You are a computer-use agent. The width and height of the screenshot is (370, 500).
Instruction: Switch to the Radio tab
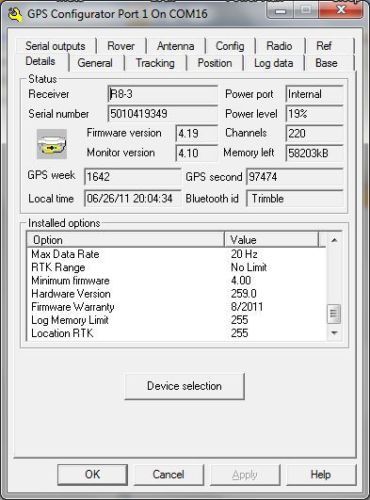point(279,46)
